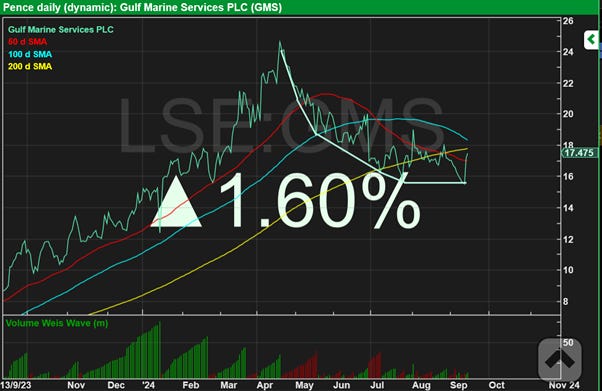Click the scroll-to-top up arrow button
This screenshot has width=602, height=391.
[x=559, y=360]
